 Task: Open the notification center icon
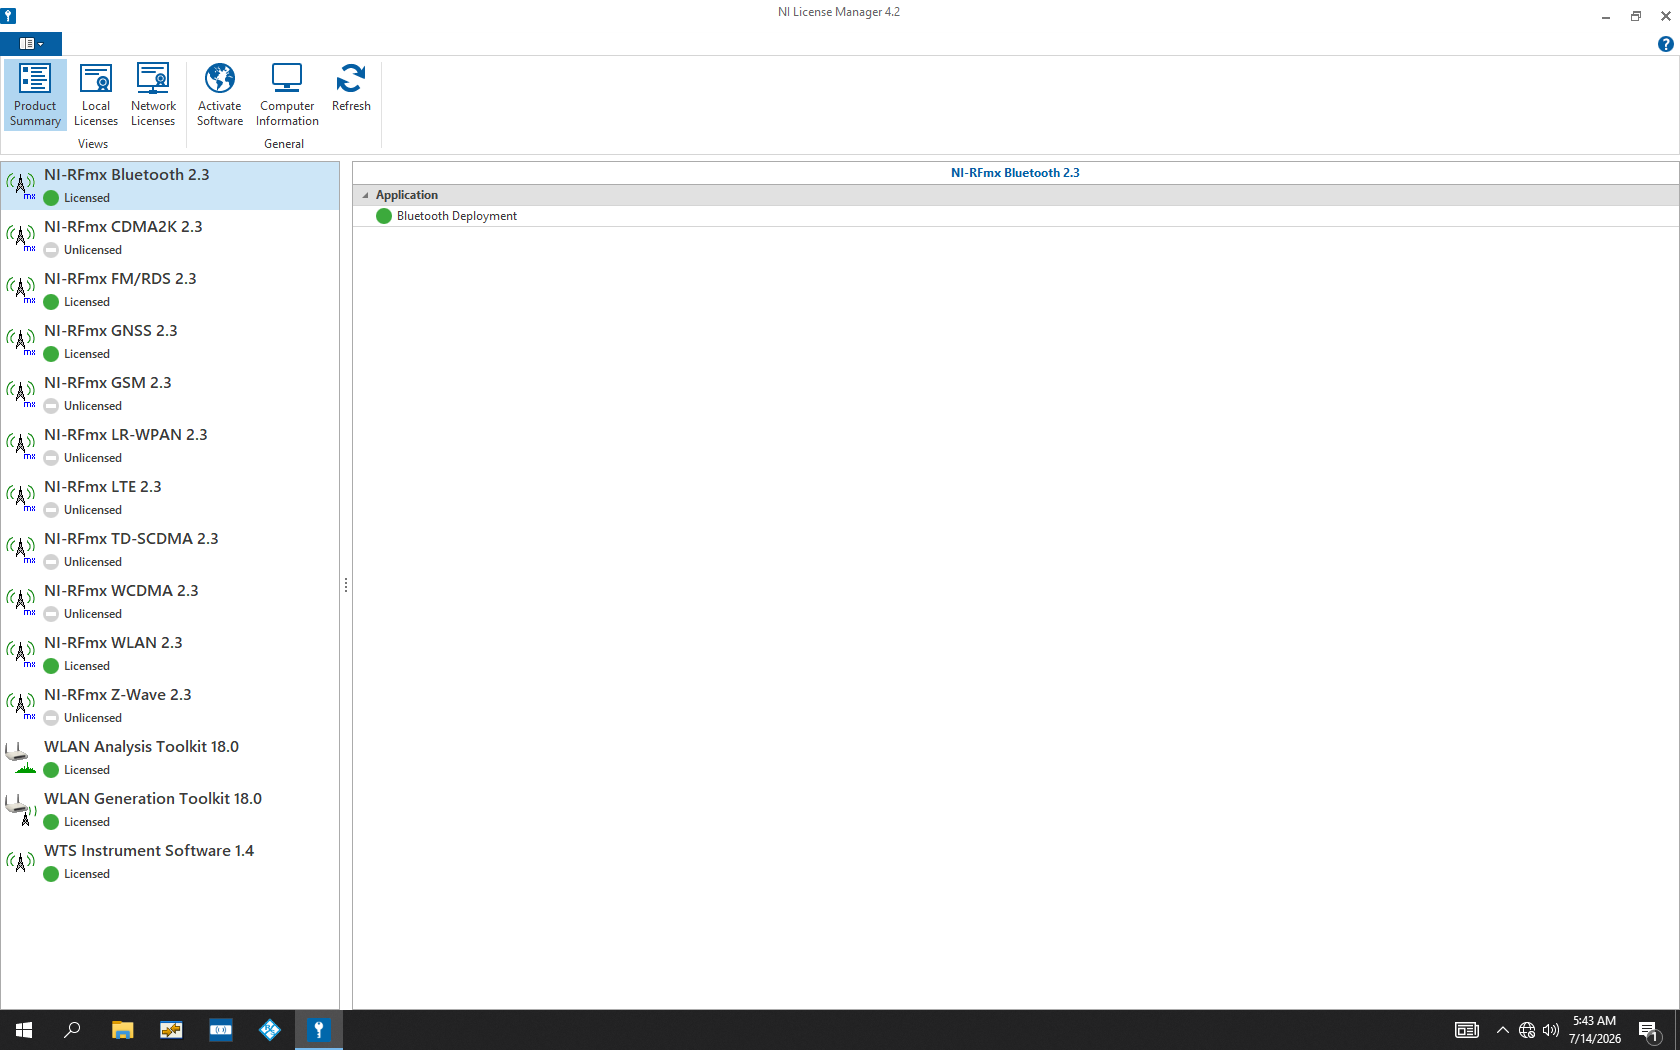coord(1649,1030)
